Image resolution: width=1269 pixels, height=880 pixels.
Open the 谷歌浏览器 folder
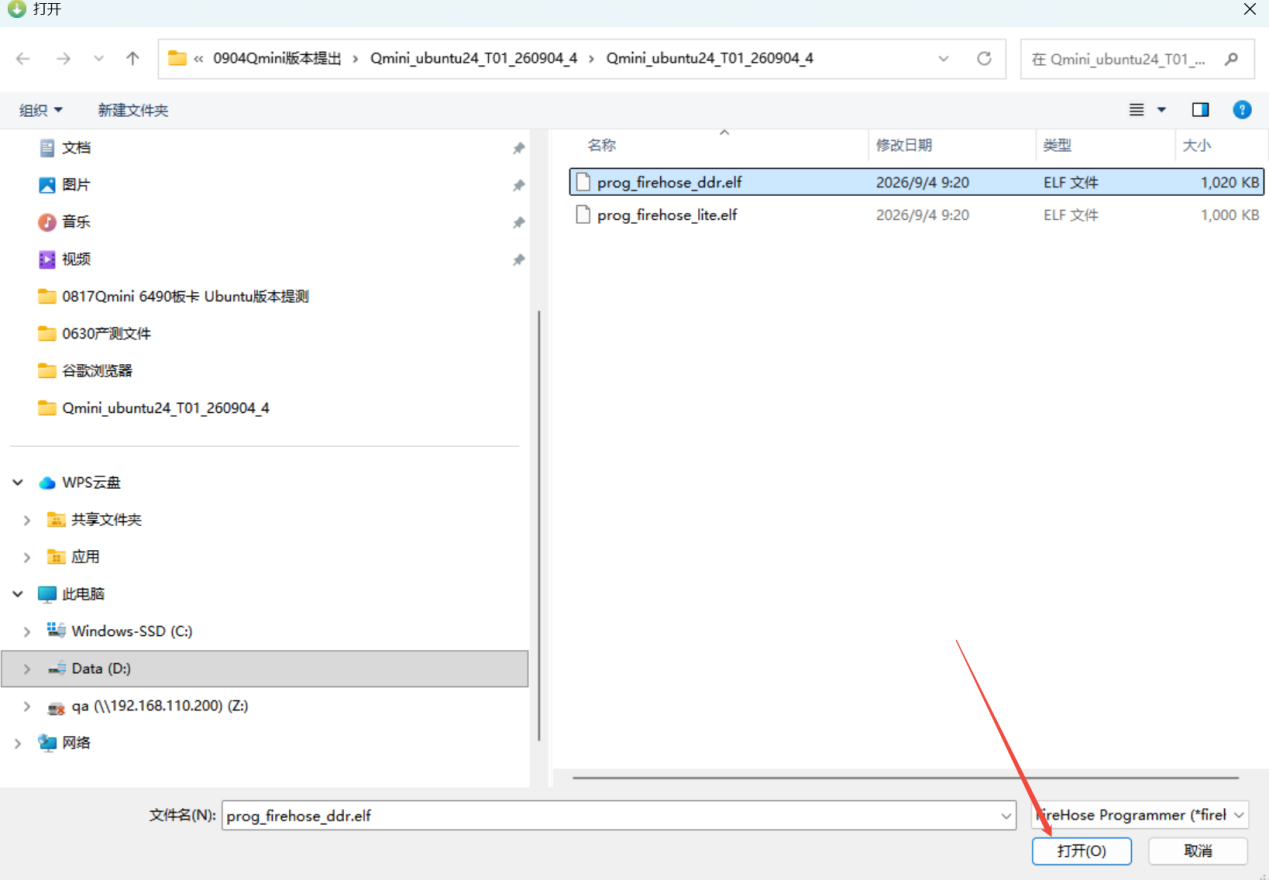[97, 370]
